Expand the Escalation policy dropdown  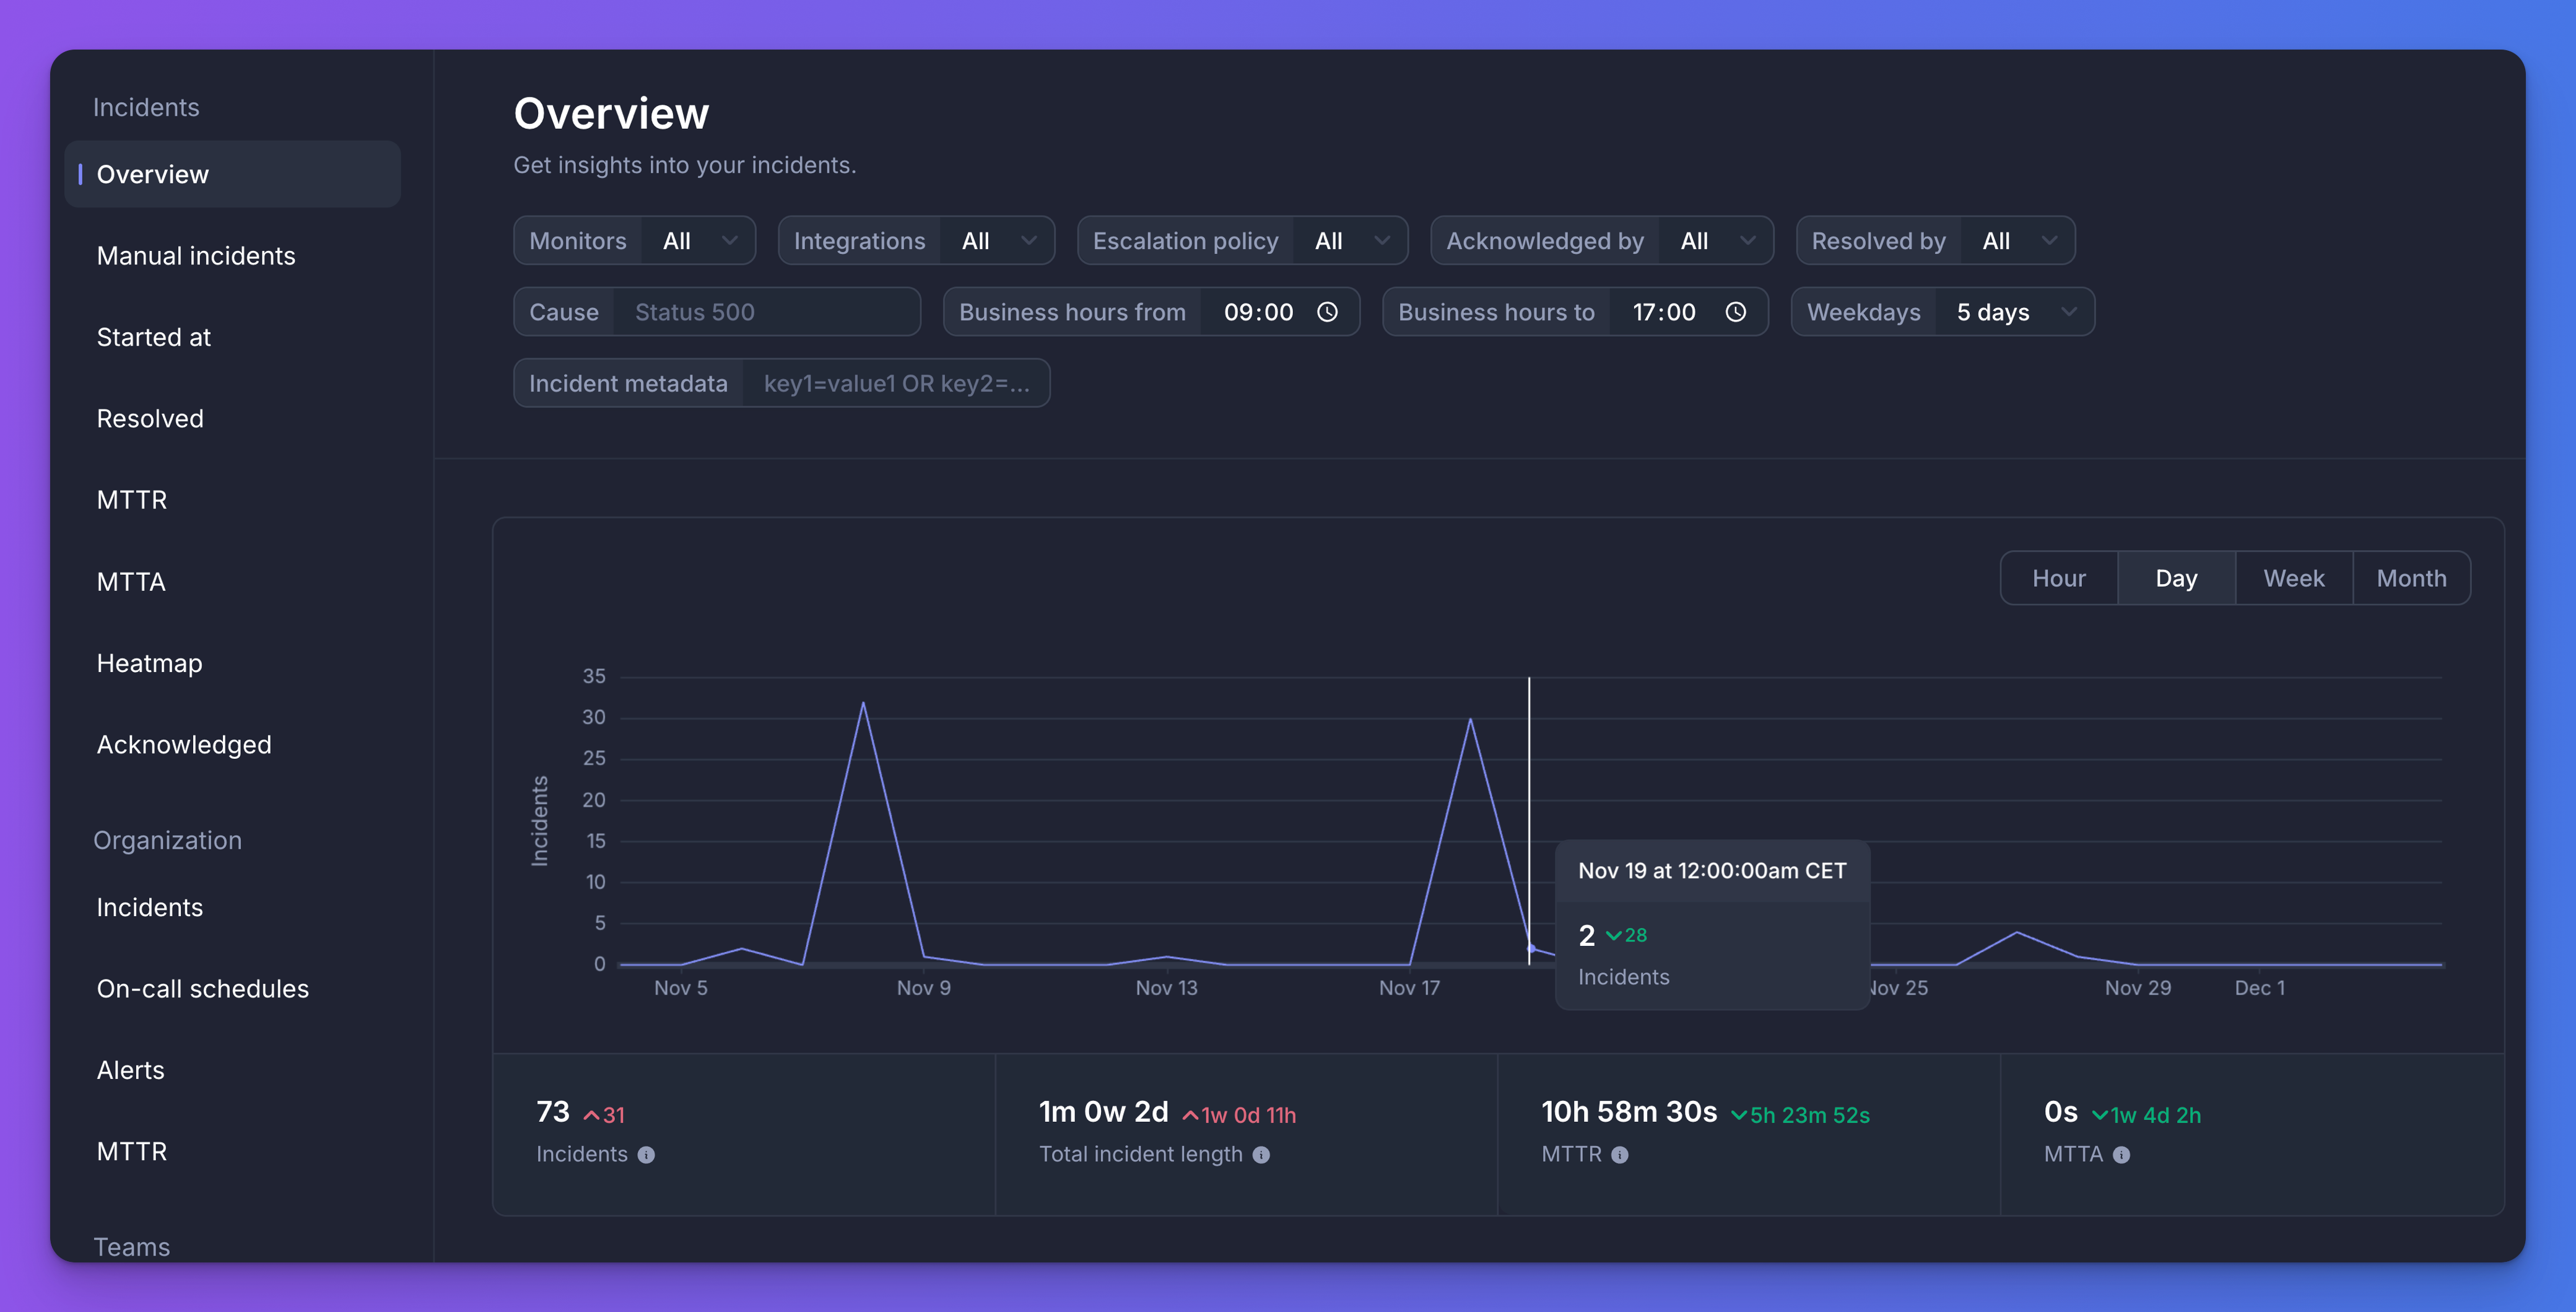[1350, 240]
